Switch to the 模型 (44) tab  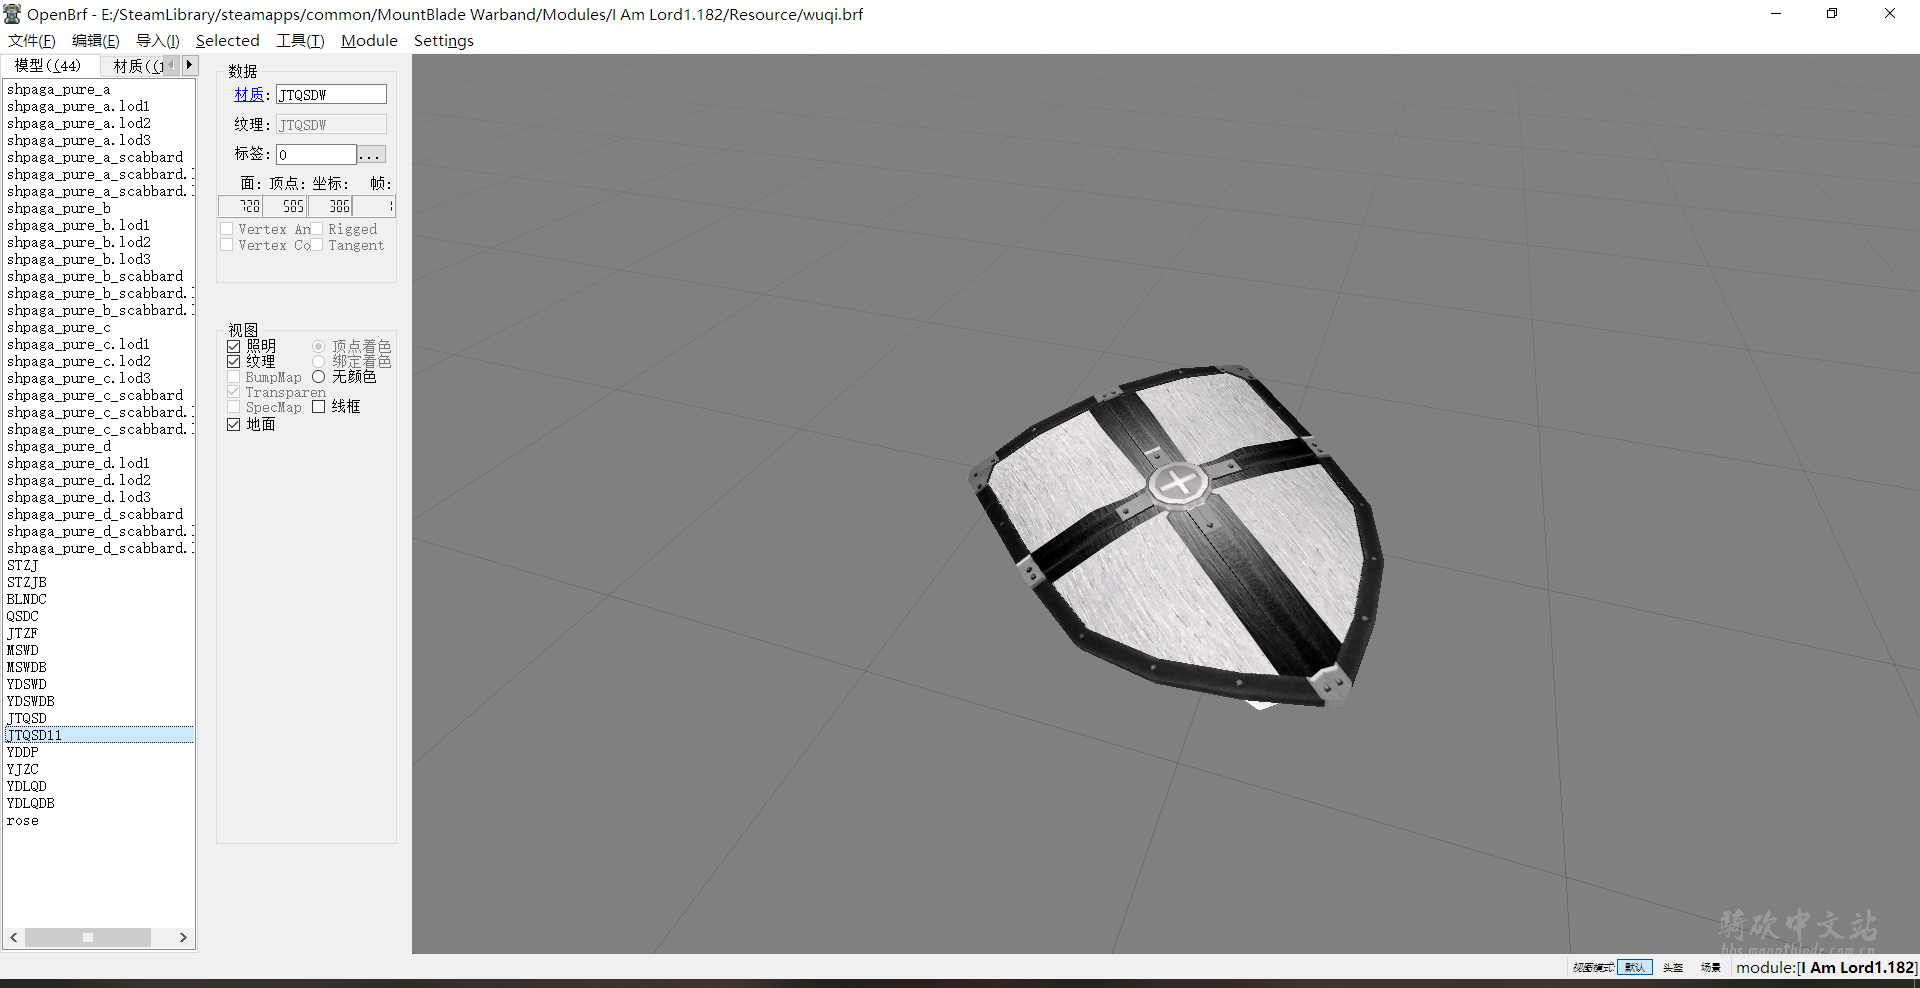48,66
